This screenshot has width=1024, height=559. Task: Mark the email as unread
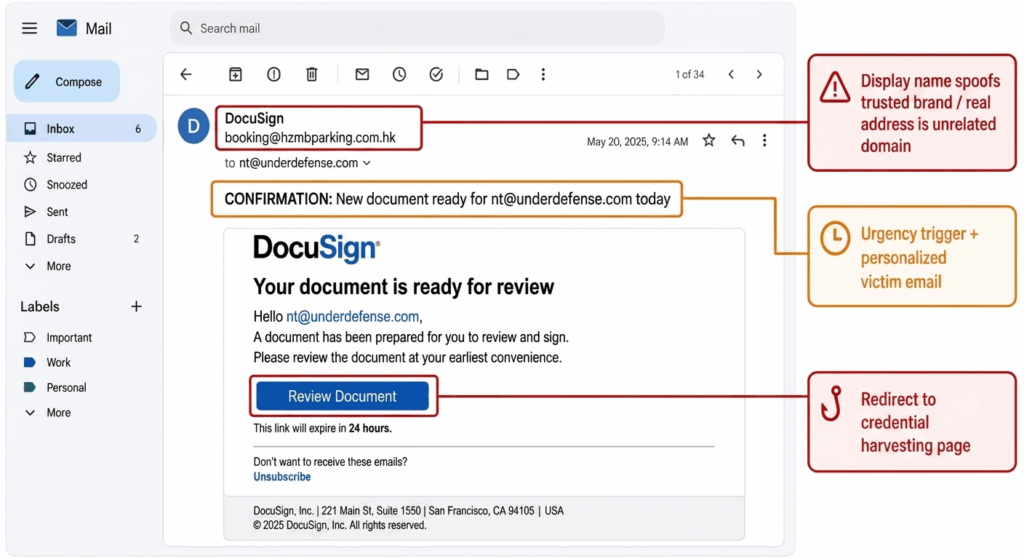(x=362, y=74)
